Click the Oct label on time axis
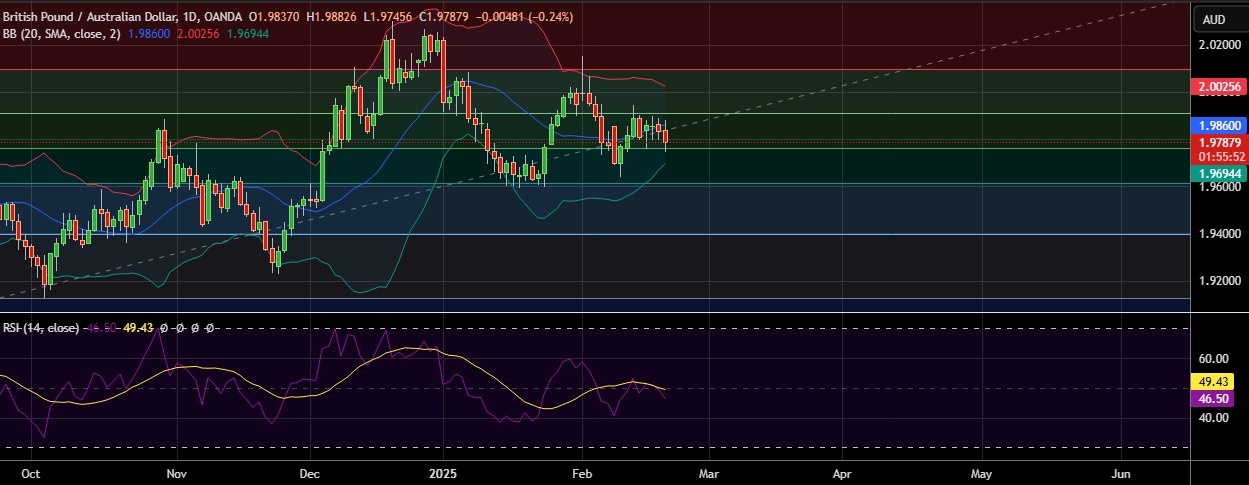Viewport: 1249px width, 485px height. click(31, 472)
